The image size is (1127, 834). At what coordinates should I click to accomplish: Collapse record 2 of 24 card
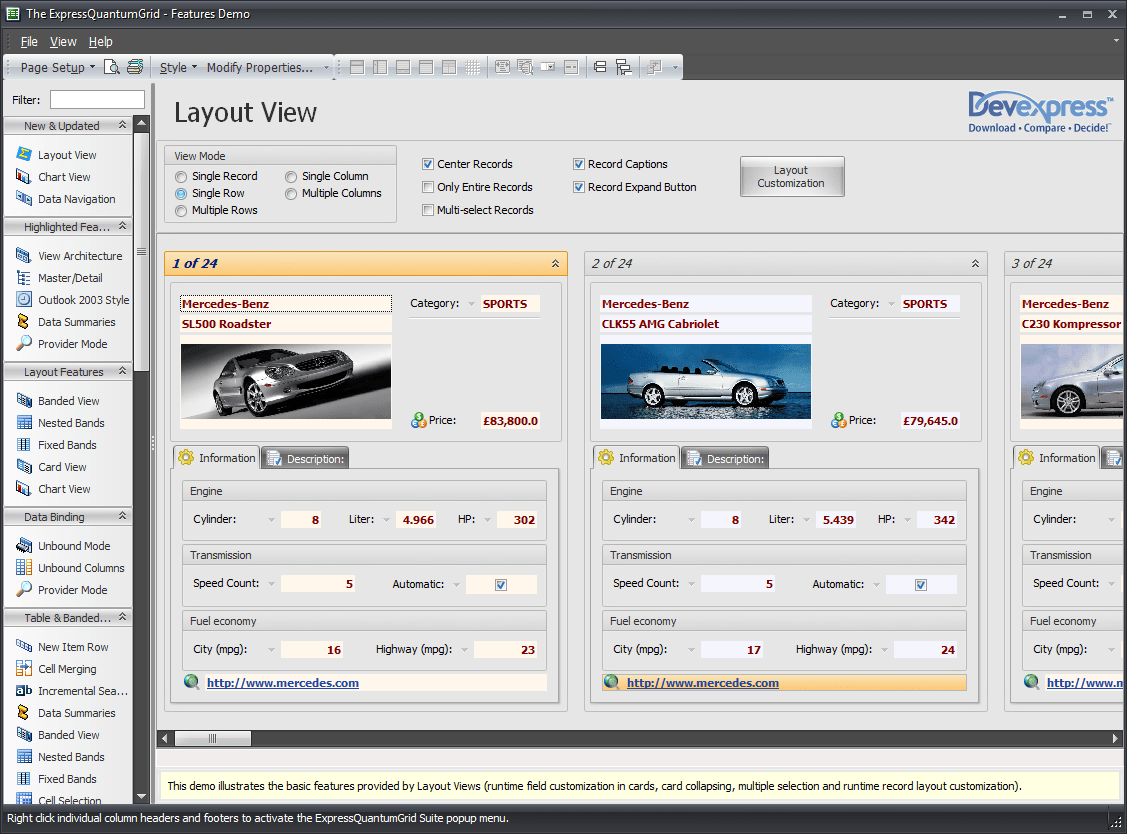[x=975, y=264]
